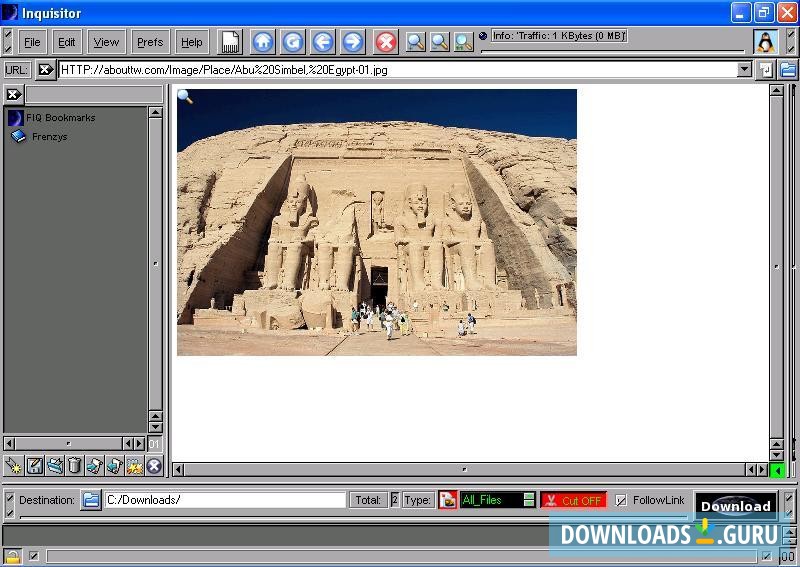800x567 pixels.
Task: Click the round blue X bookmark icon
Action: pyautogui.click(x=154, y=465)
